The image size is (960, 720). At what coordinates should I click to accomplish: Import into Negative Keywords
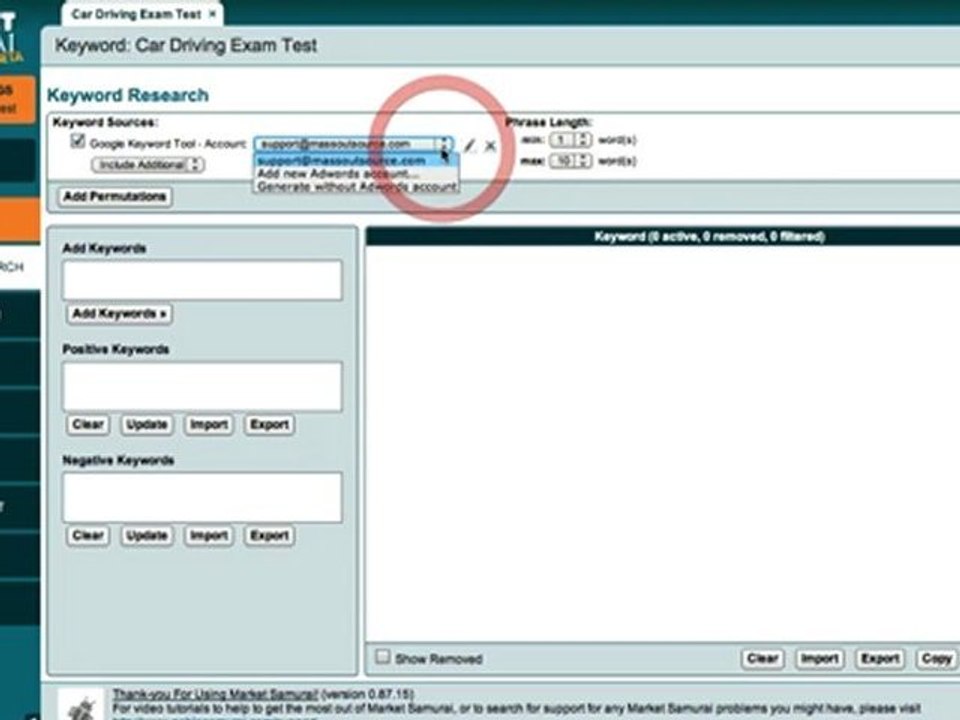[x=209, y=536]
